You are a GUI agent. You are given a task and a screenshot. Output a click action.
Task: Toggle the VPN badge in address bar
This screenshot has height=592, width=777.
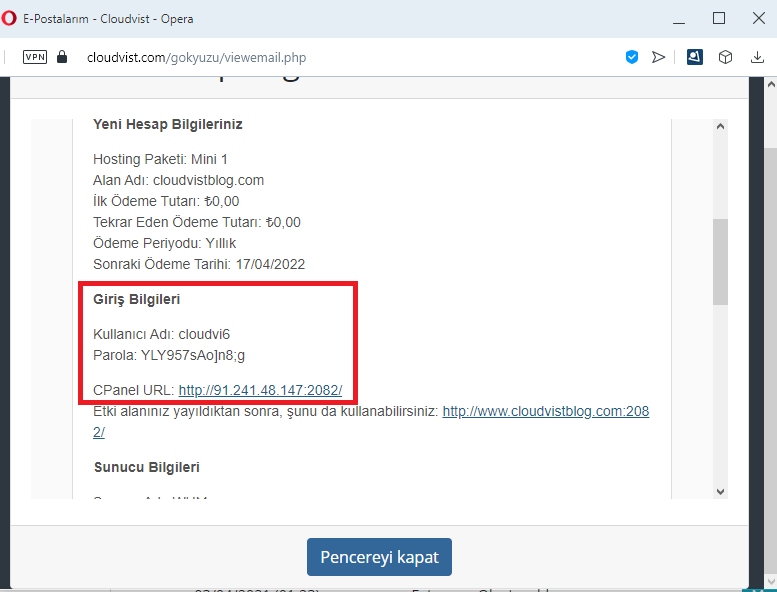(35, 57)
